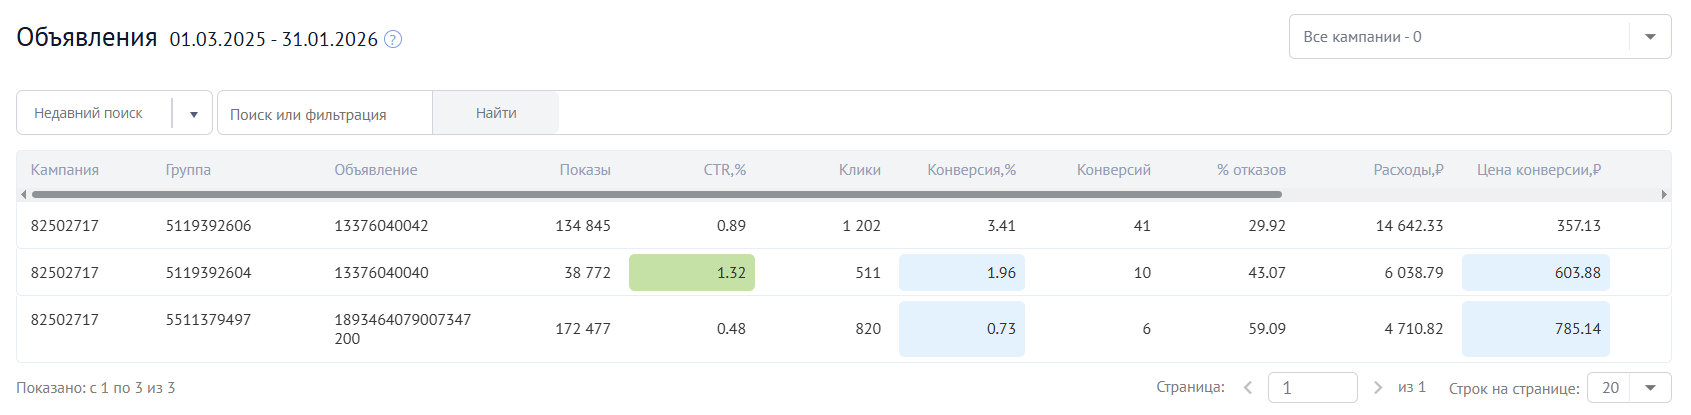Click the table scroll right arrow
Image resolution: width=1691 pixels, height=415 pixels.
[1664, 194]
